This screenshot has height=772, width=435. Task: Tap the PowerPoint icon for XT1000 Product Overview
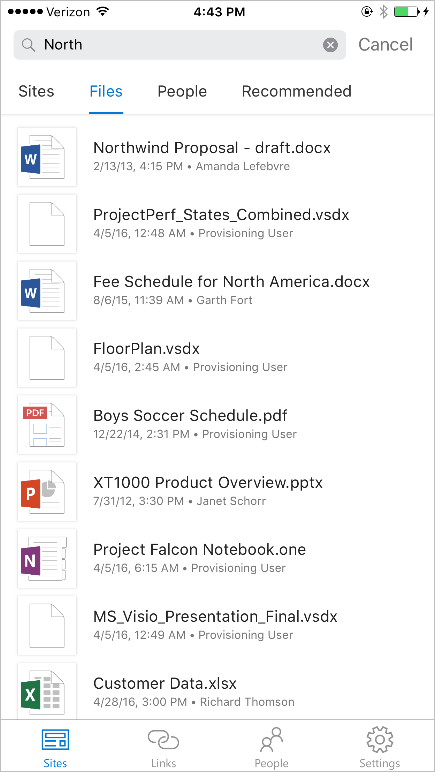[x=47, y=492]
